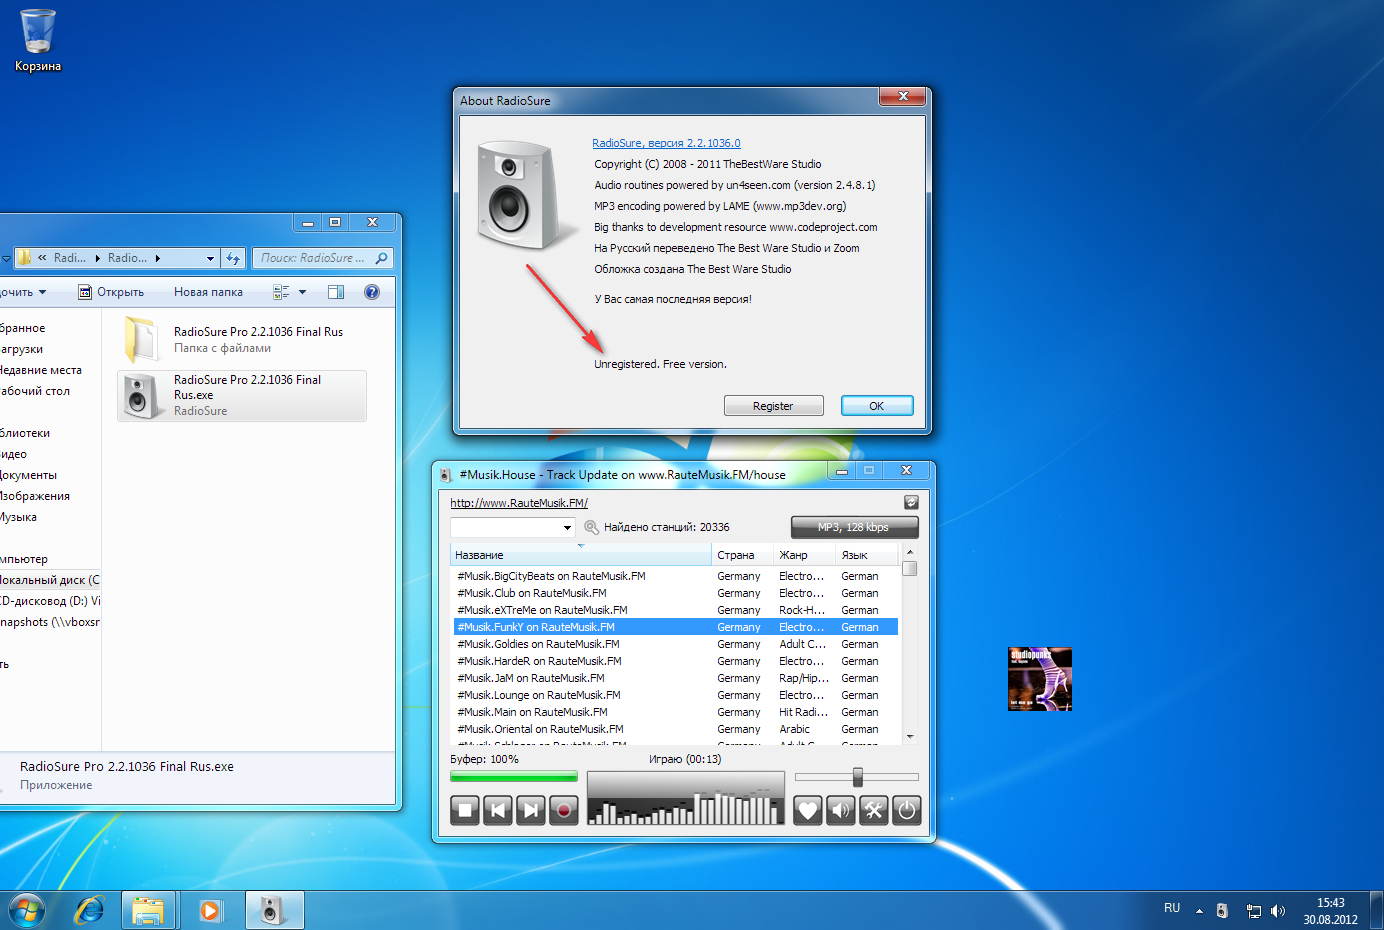The image size is (1384, 930).
Task: Click the spectrum visualizer display
Action: [x=686, y=798]
